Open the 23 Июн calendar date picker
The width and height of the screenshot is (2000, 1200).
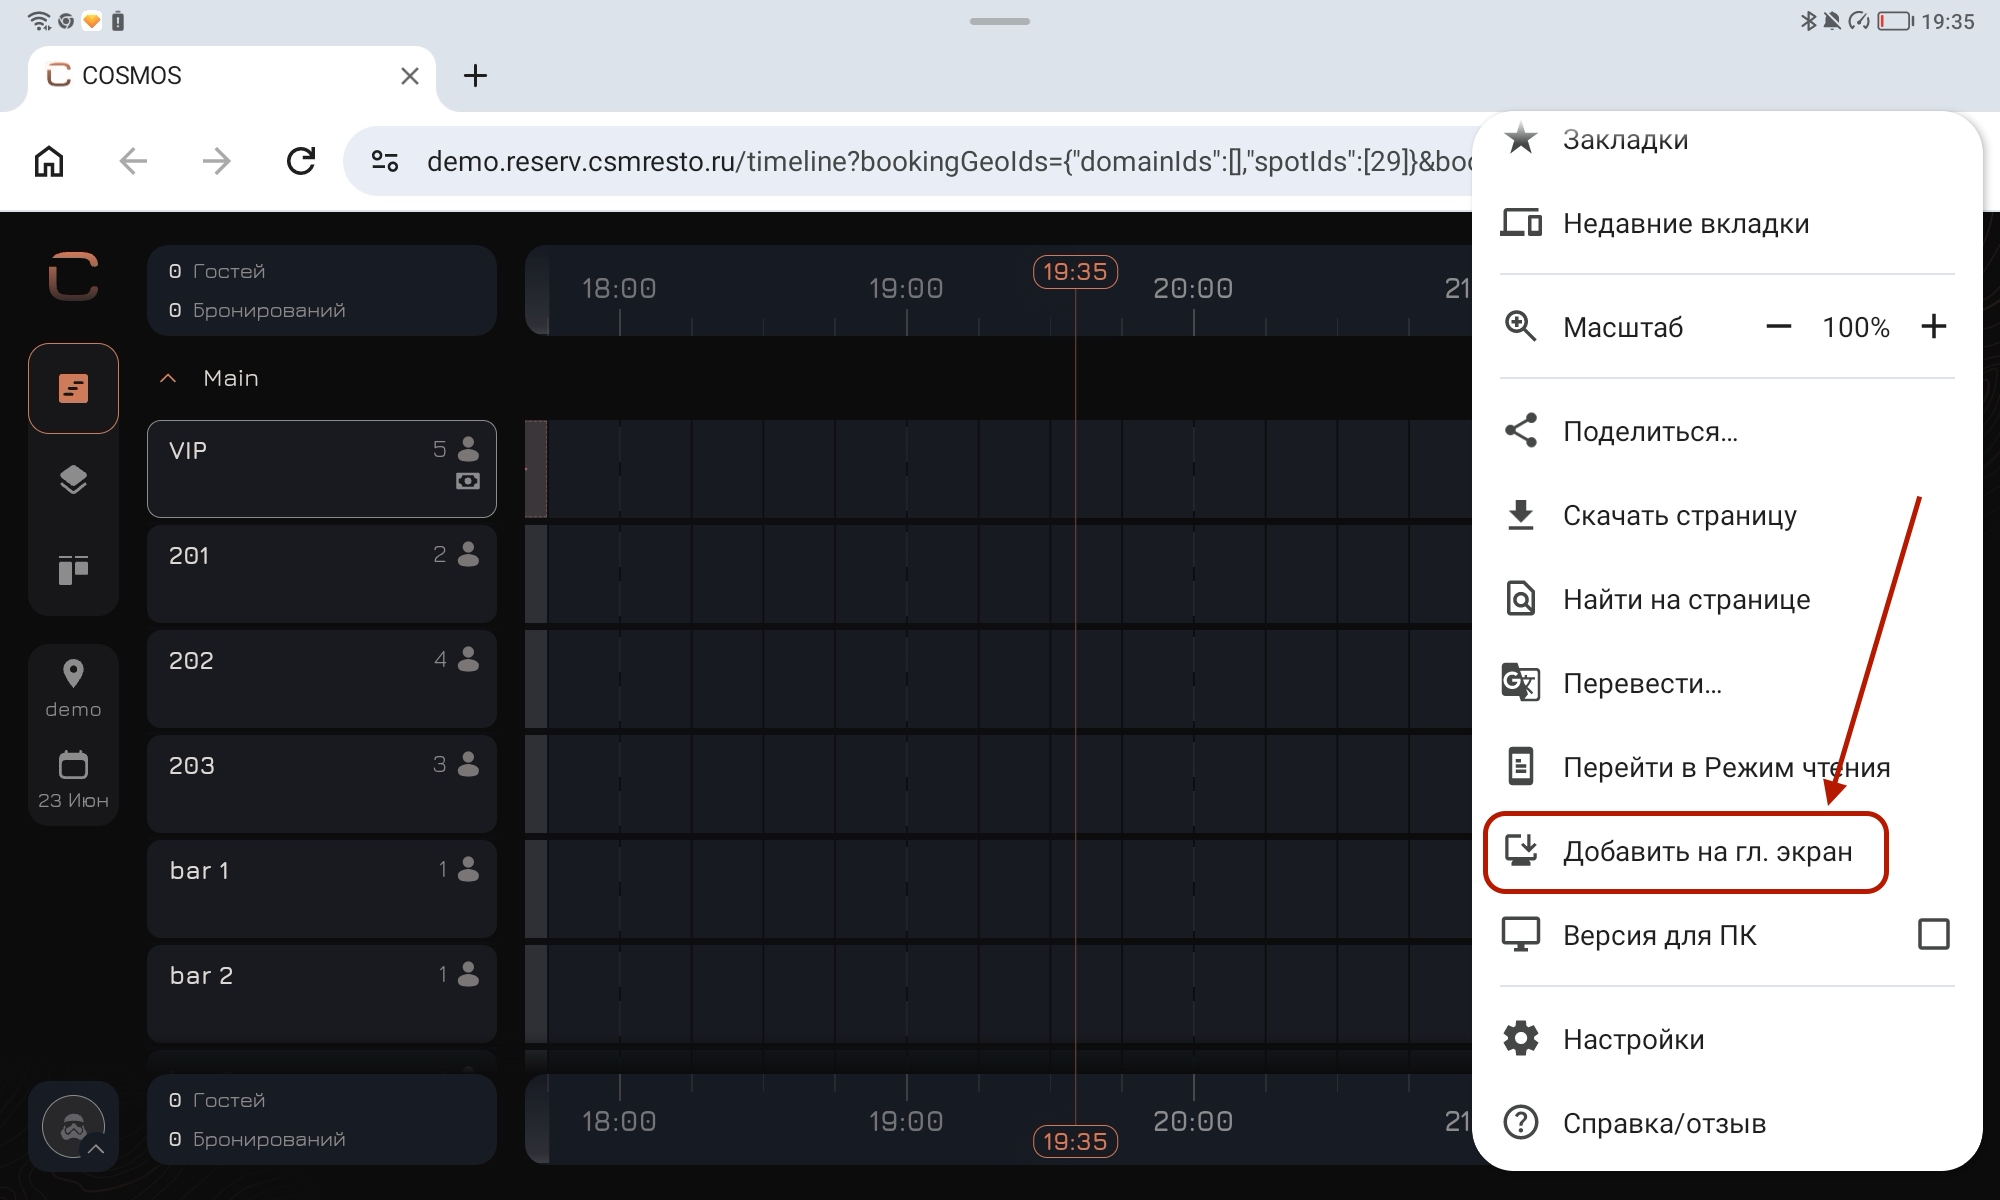(x=73, y=780)
